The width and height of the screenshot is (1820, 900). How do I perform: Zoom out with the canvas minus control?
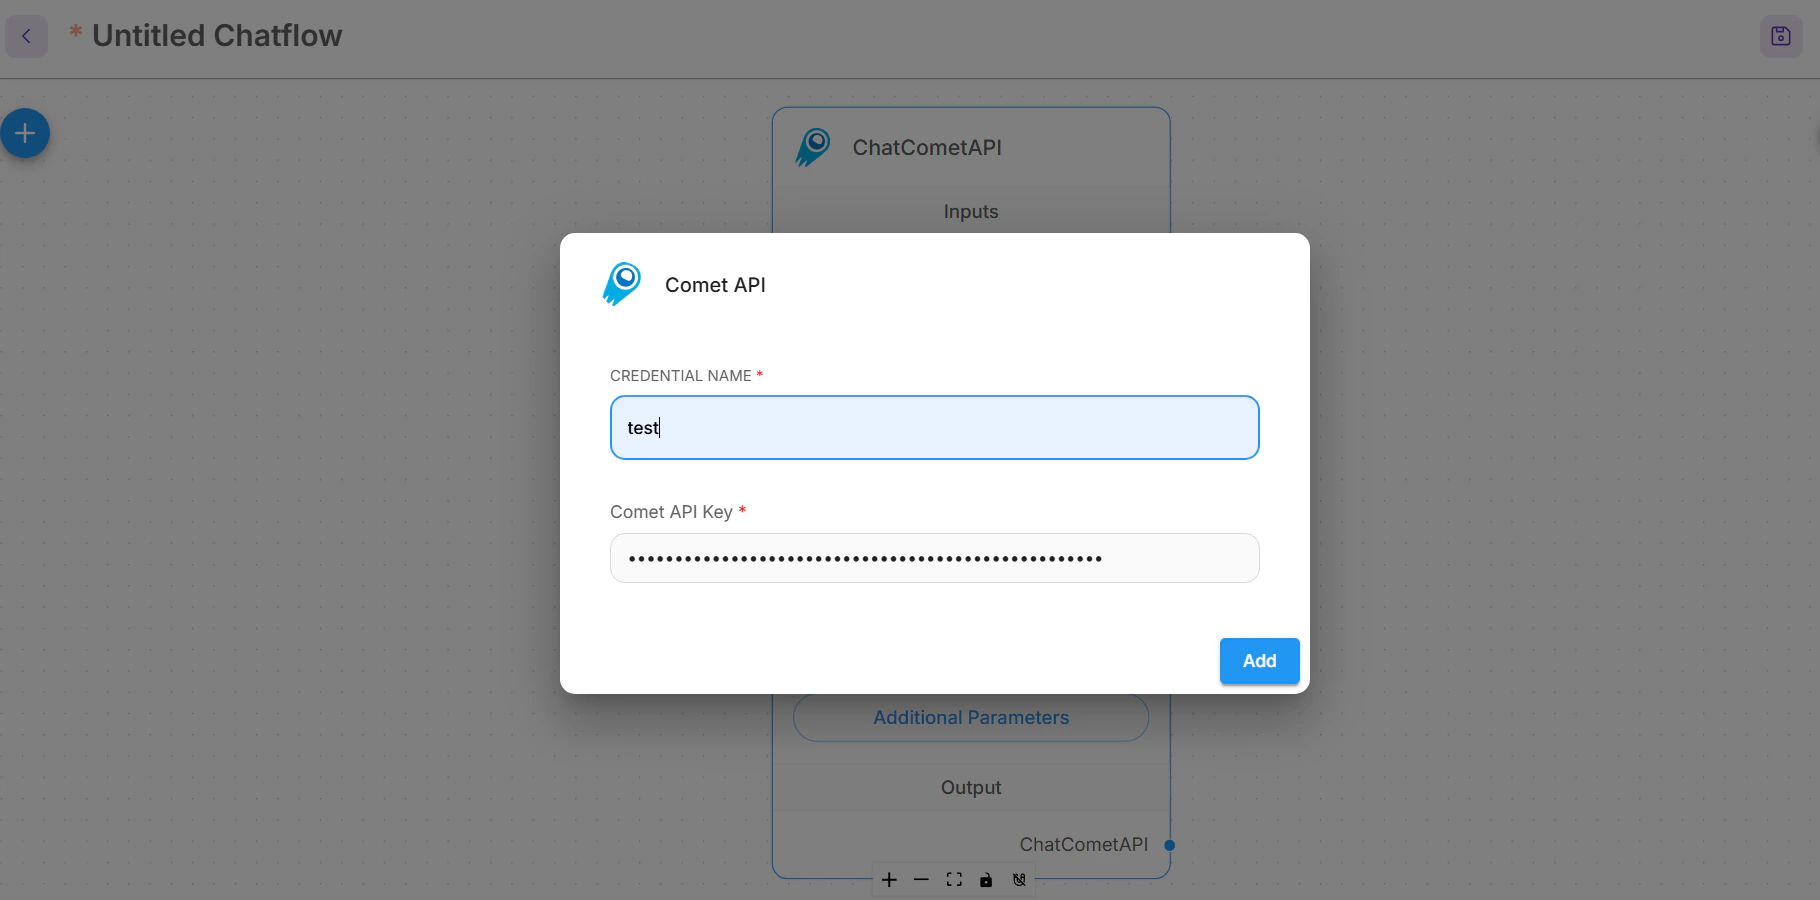921,880
